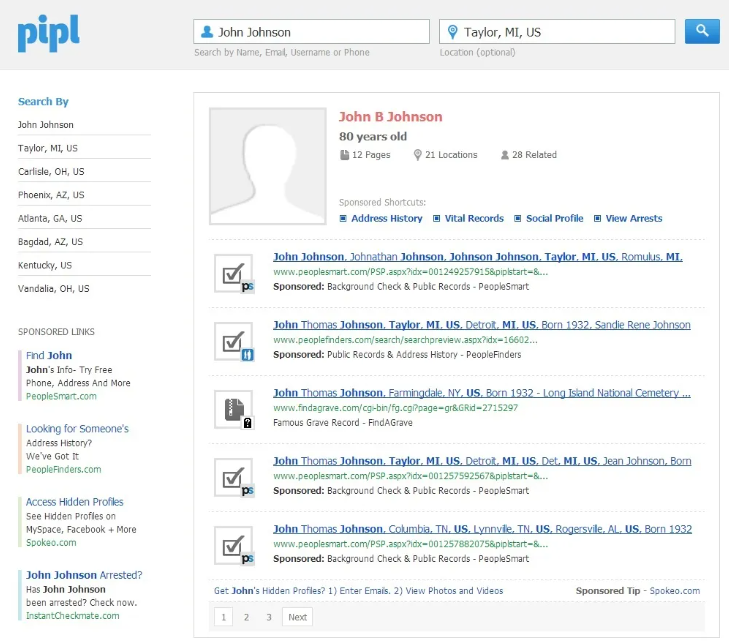Open Find John sponsored link
The width and height of the screenshot is (729, 644).
[x=49, y=355]
